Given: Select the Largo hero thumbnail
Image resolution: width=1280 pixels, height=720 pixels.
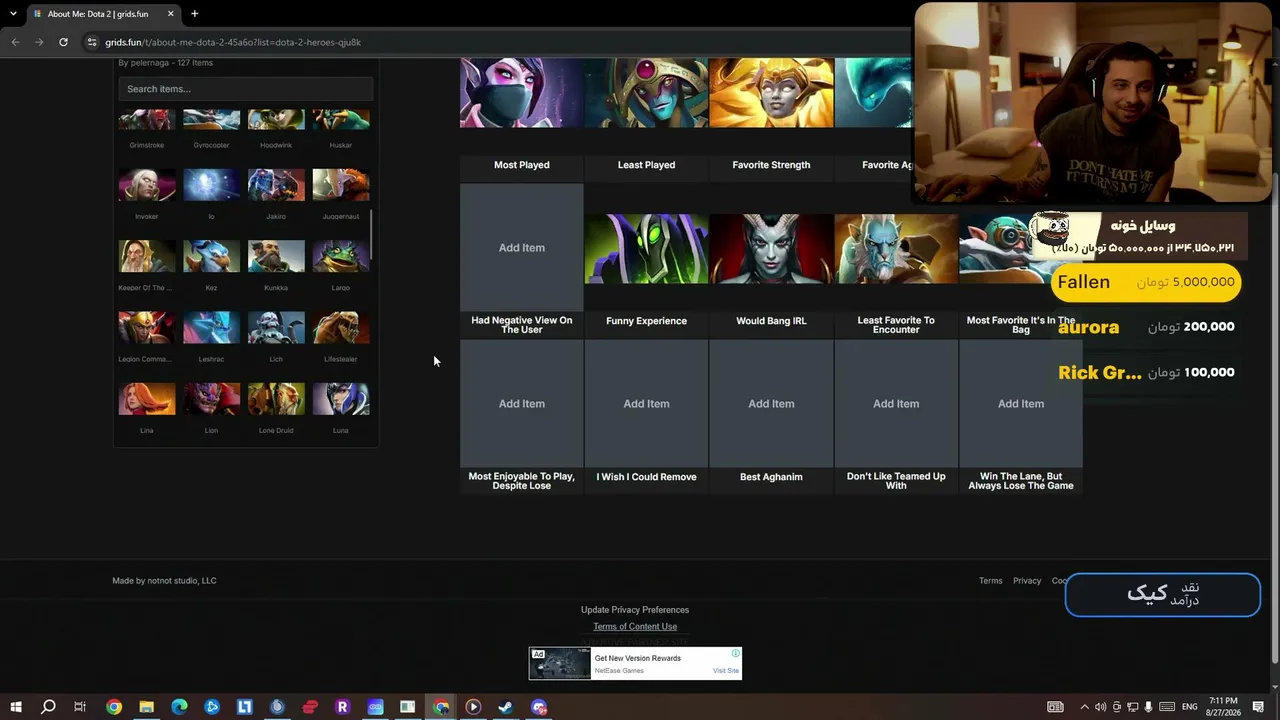Looking at the screenshot, I should pyautogui.click(x=341, y=256).
